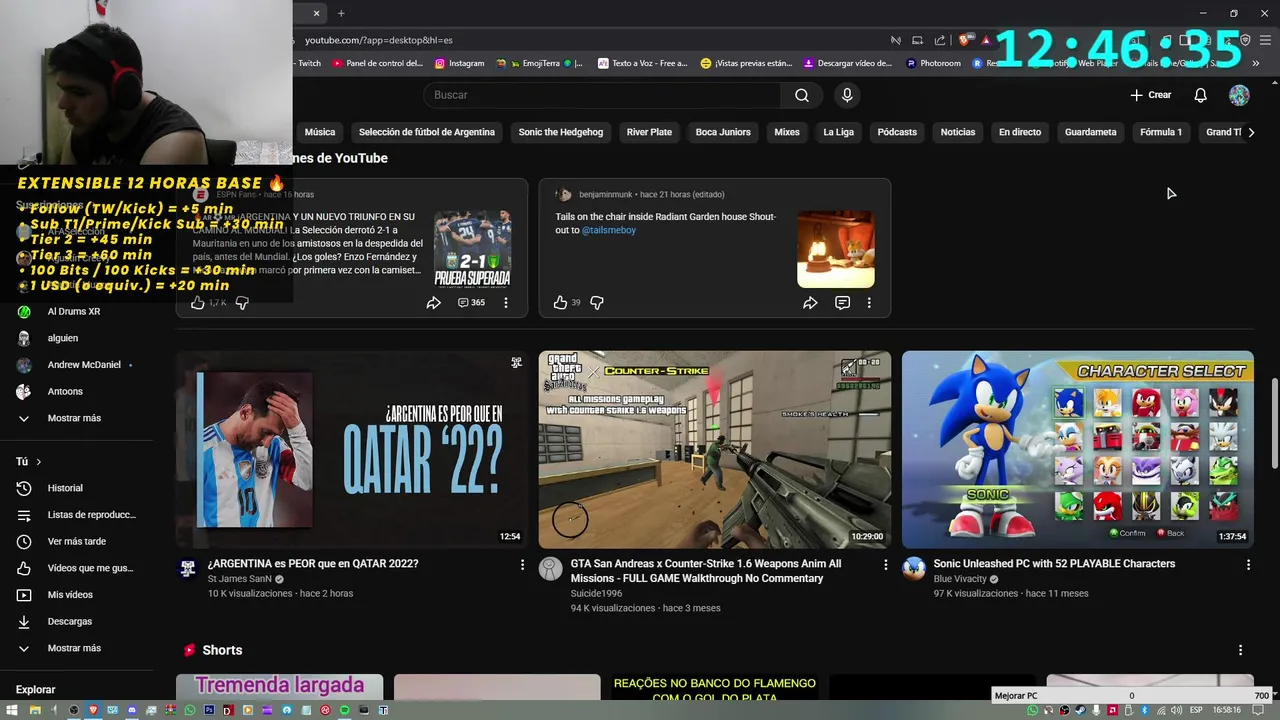Image resolution: width=1280 pixels, height=720 pixels.
Task: Open the Photoroom bookmark
Action: tap(933, 63)
